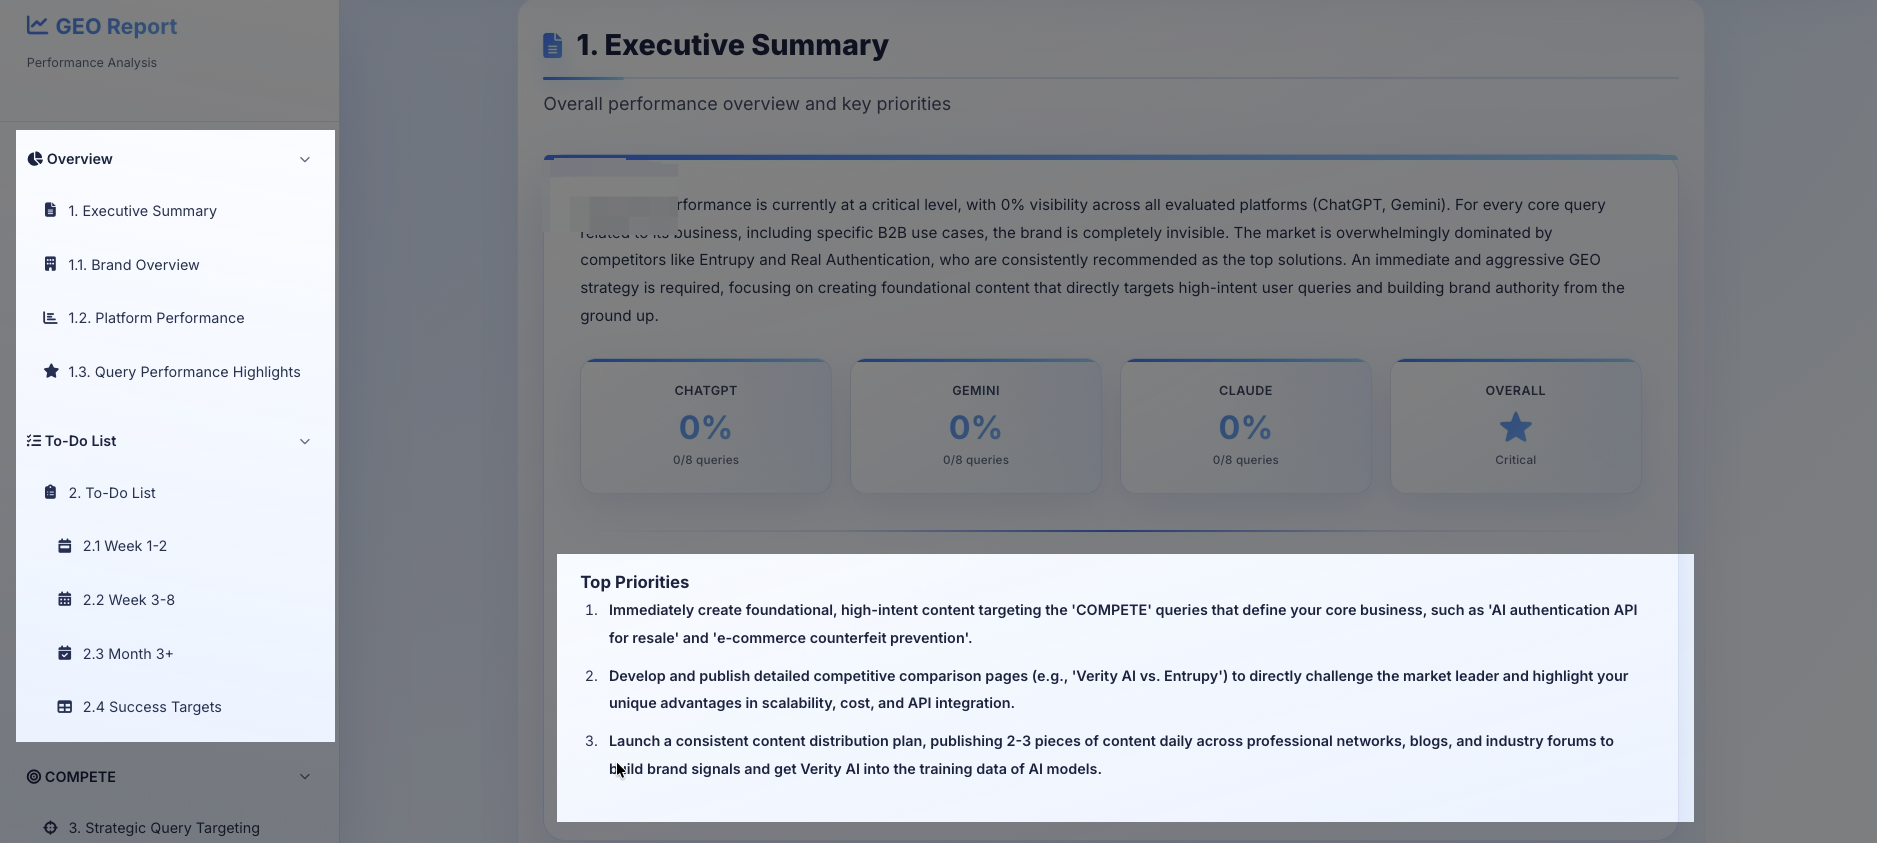Click the star icon next to Query Performance Highlights
This screenshot has width=1877, height=843.
pos(49,371)
